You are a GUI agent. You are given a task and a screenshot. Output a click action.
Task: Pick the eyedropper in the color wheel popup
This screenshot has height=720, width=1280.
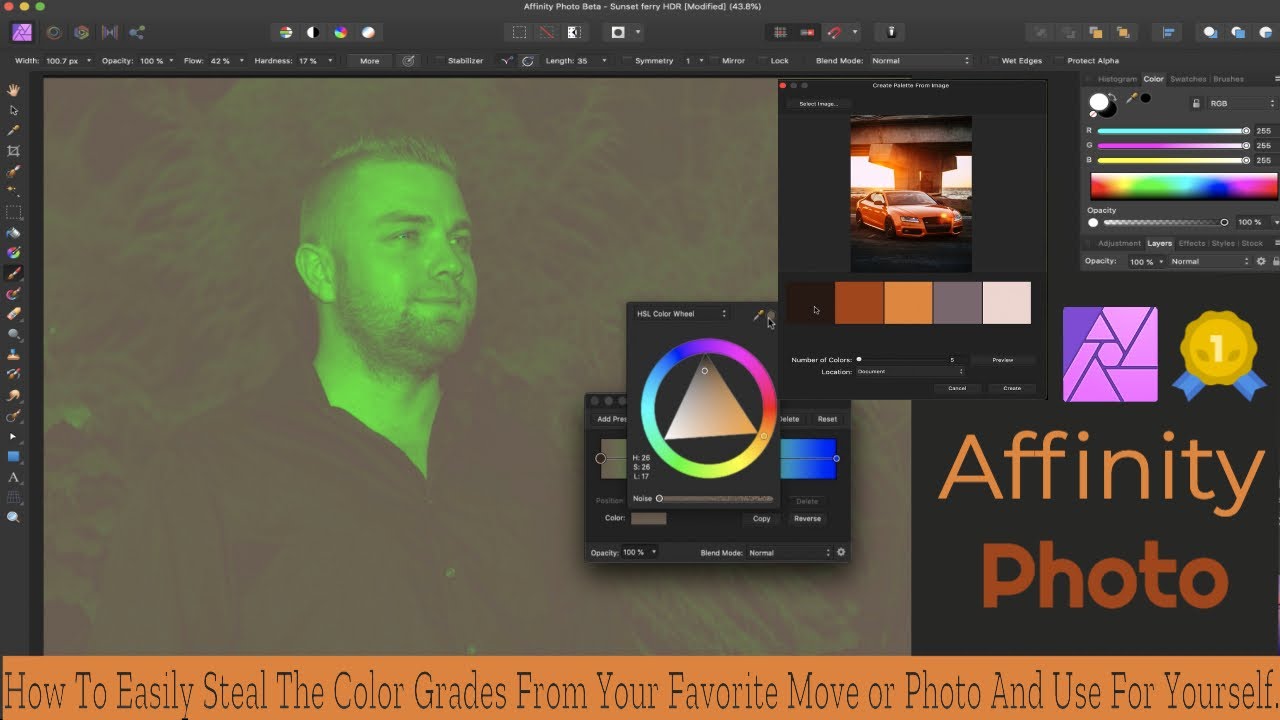click(758, 315)
